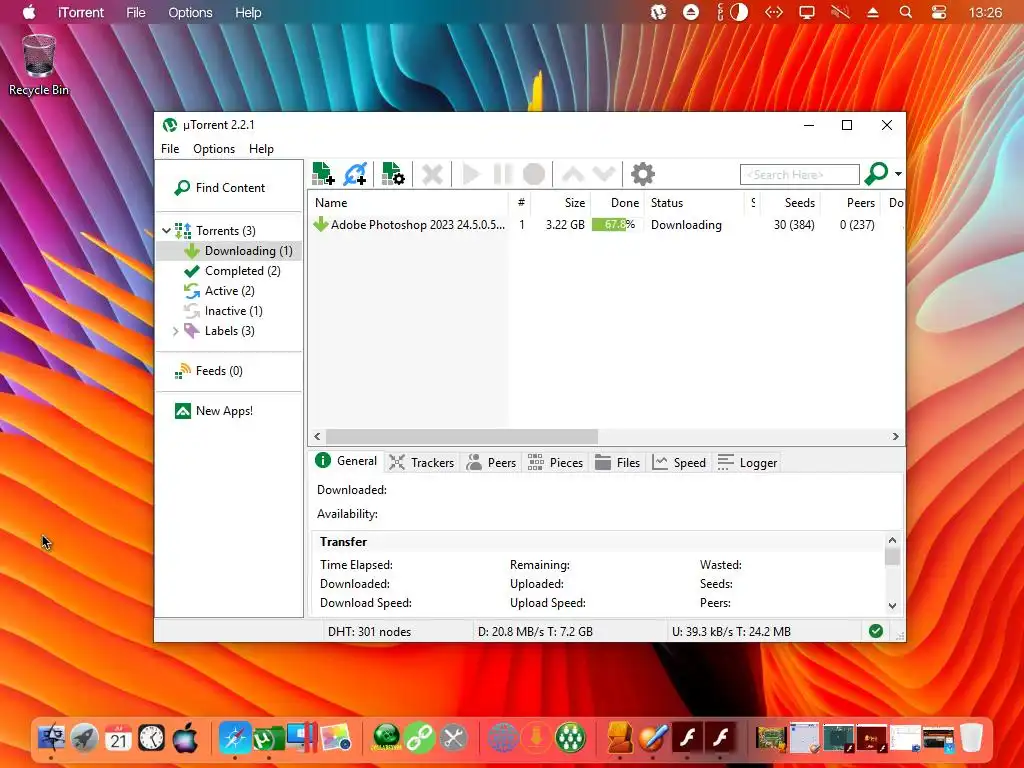Viewport: 1024px width, 768px height.
Task: Open the search provider dropdown arrow
Action: [898, 174]
